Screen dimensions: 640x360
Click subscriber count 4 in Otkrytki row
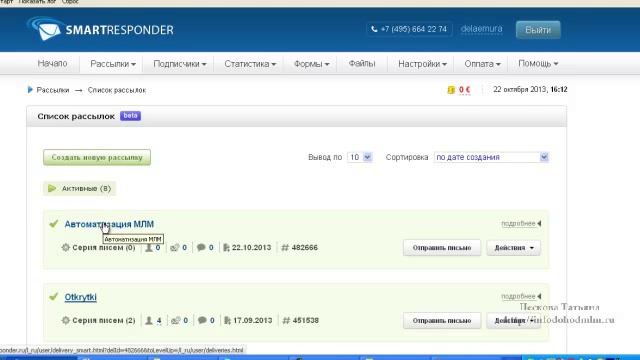(x=159, y=320)
